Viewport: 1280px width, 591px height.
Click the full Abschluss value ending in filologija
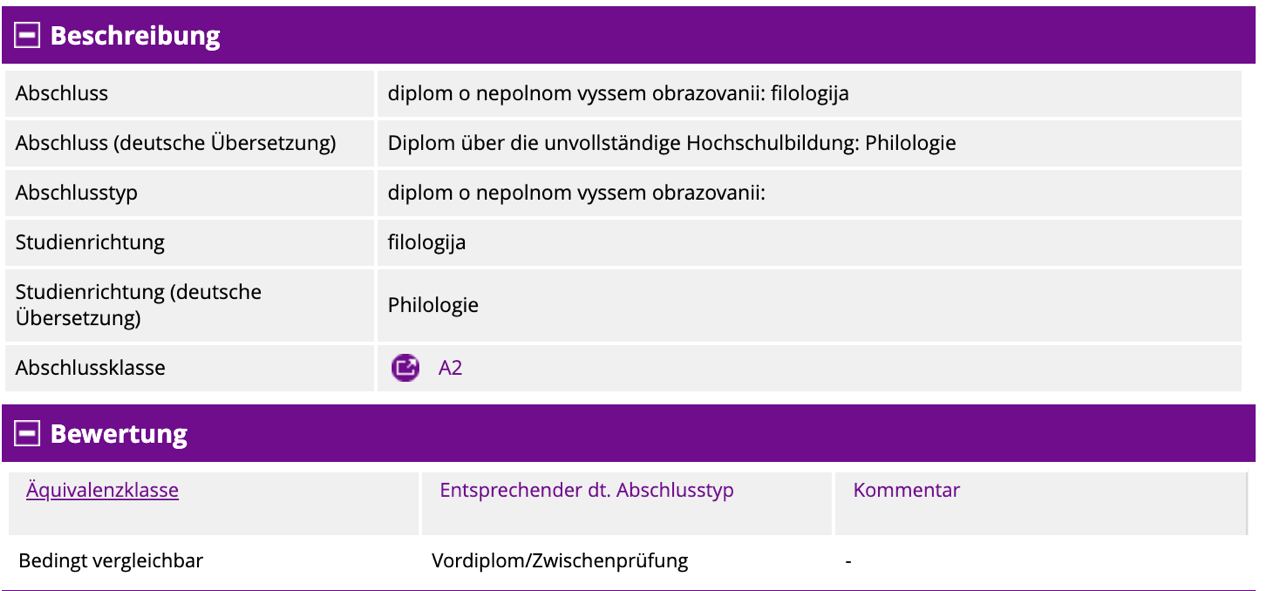tap(618, 94)
